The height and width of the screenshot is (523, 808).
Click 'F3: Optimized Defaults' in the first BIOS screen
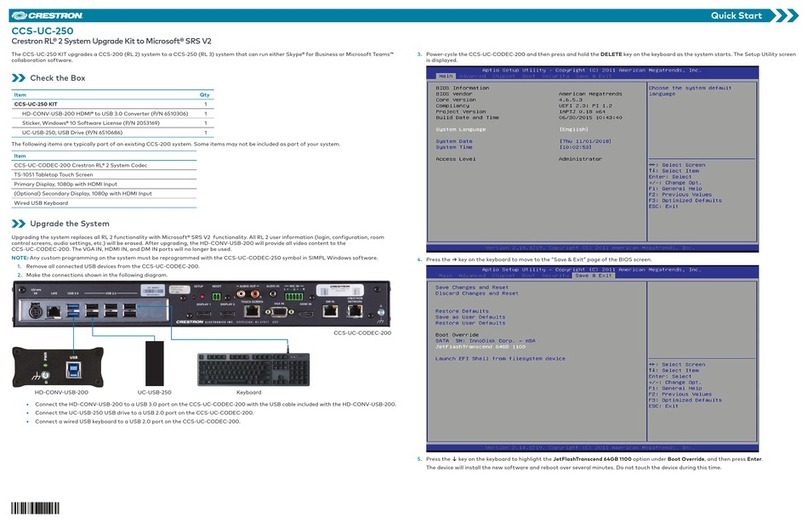685,200
